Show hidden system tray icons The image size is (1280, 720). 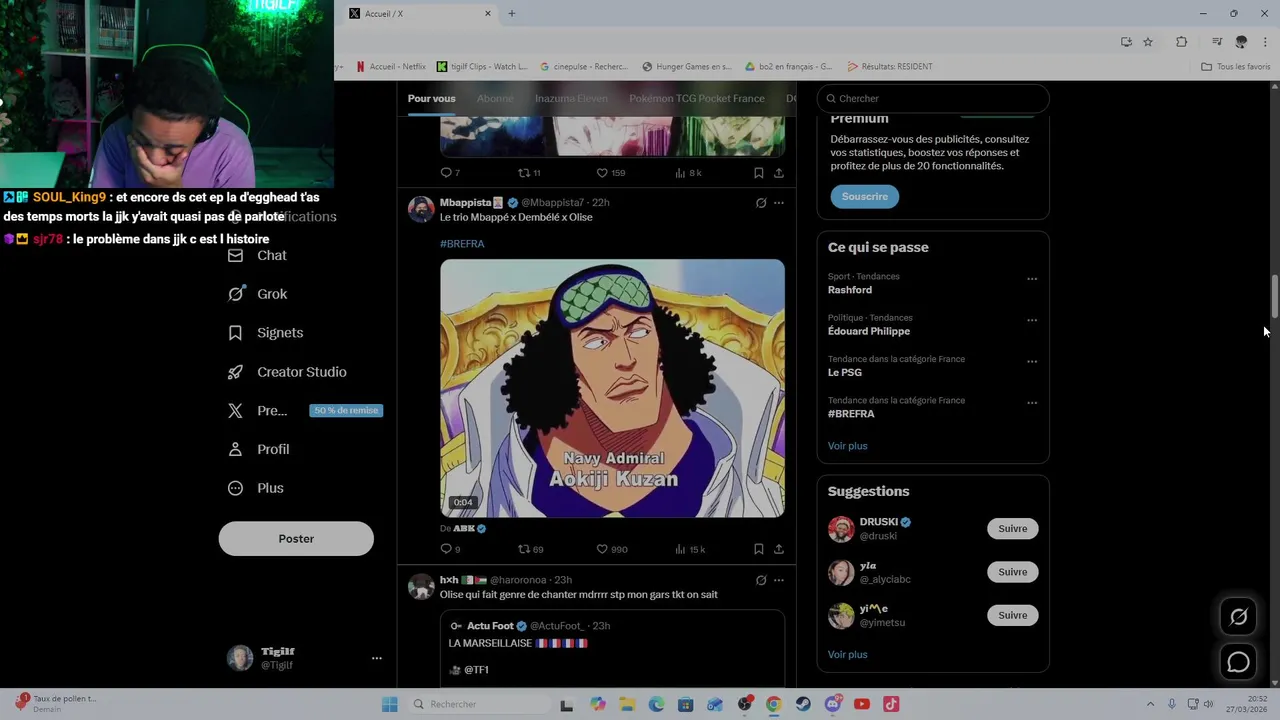click(1150, 704)
